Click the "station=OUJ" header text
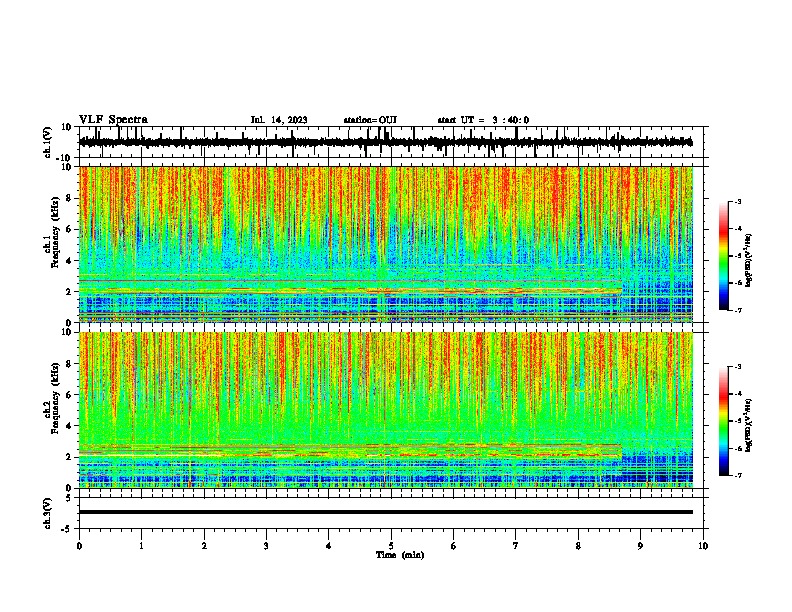The image size is (792, 612). [x=370, y=120]
